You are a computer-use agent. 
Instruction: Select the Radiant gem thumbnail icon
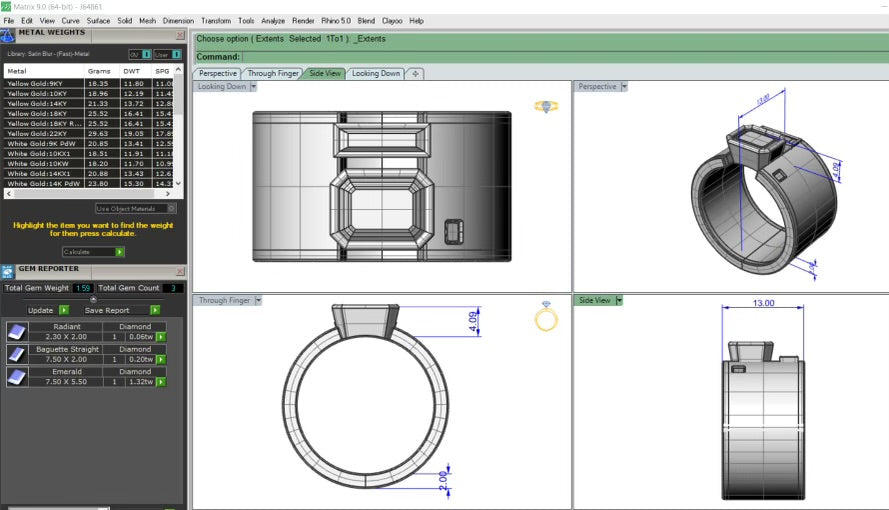[16, 332]
